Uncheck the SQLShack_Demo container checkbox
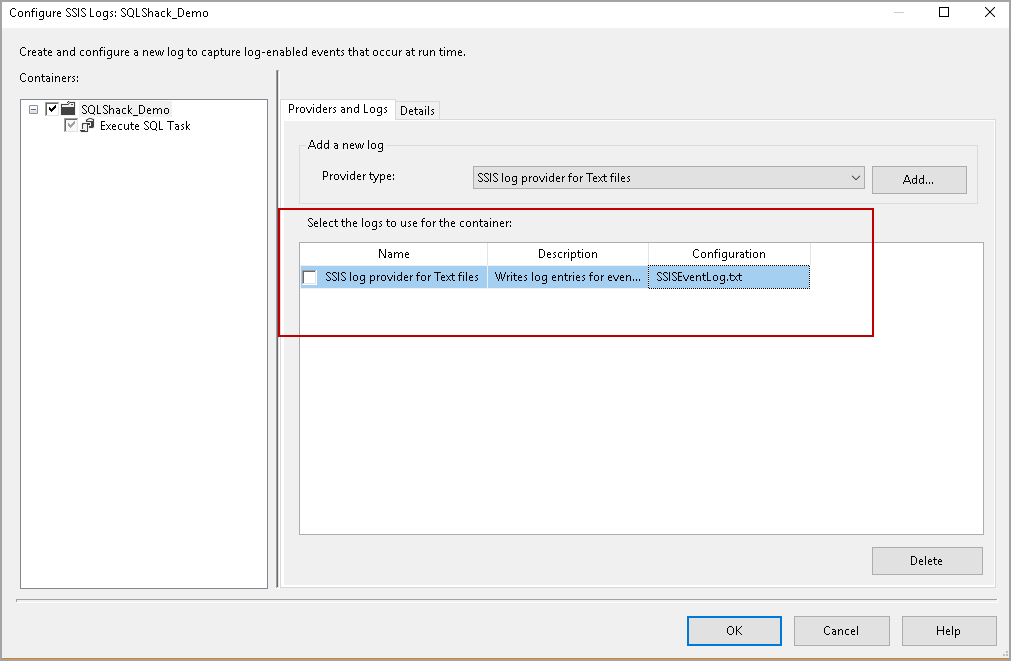This screenshot has width=1011, height=661. pos(52,109)
